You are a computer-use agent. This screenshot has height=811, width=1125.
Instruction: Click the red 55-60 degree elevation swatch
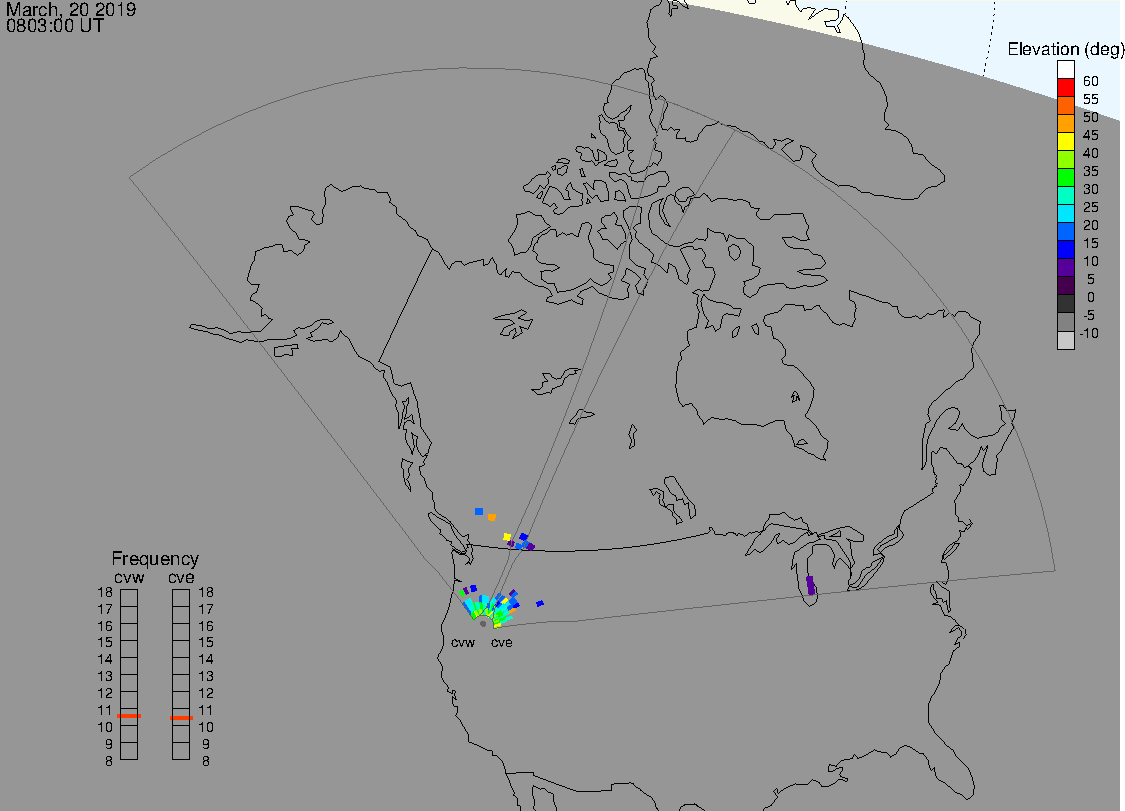[1065, 88]
